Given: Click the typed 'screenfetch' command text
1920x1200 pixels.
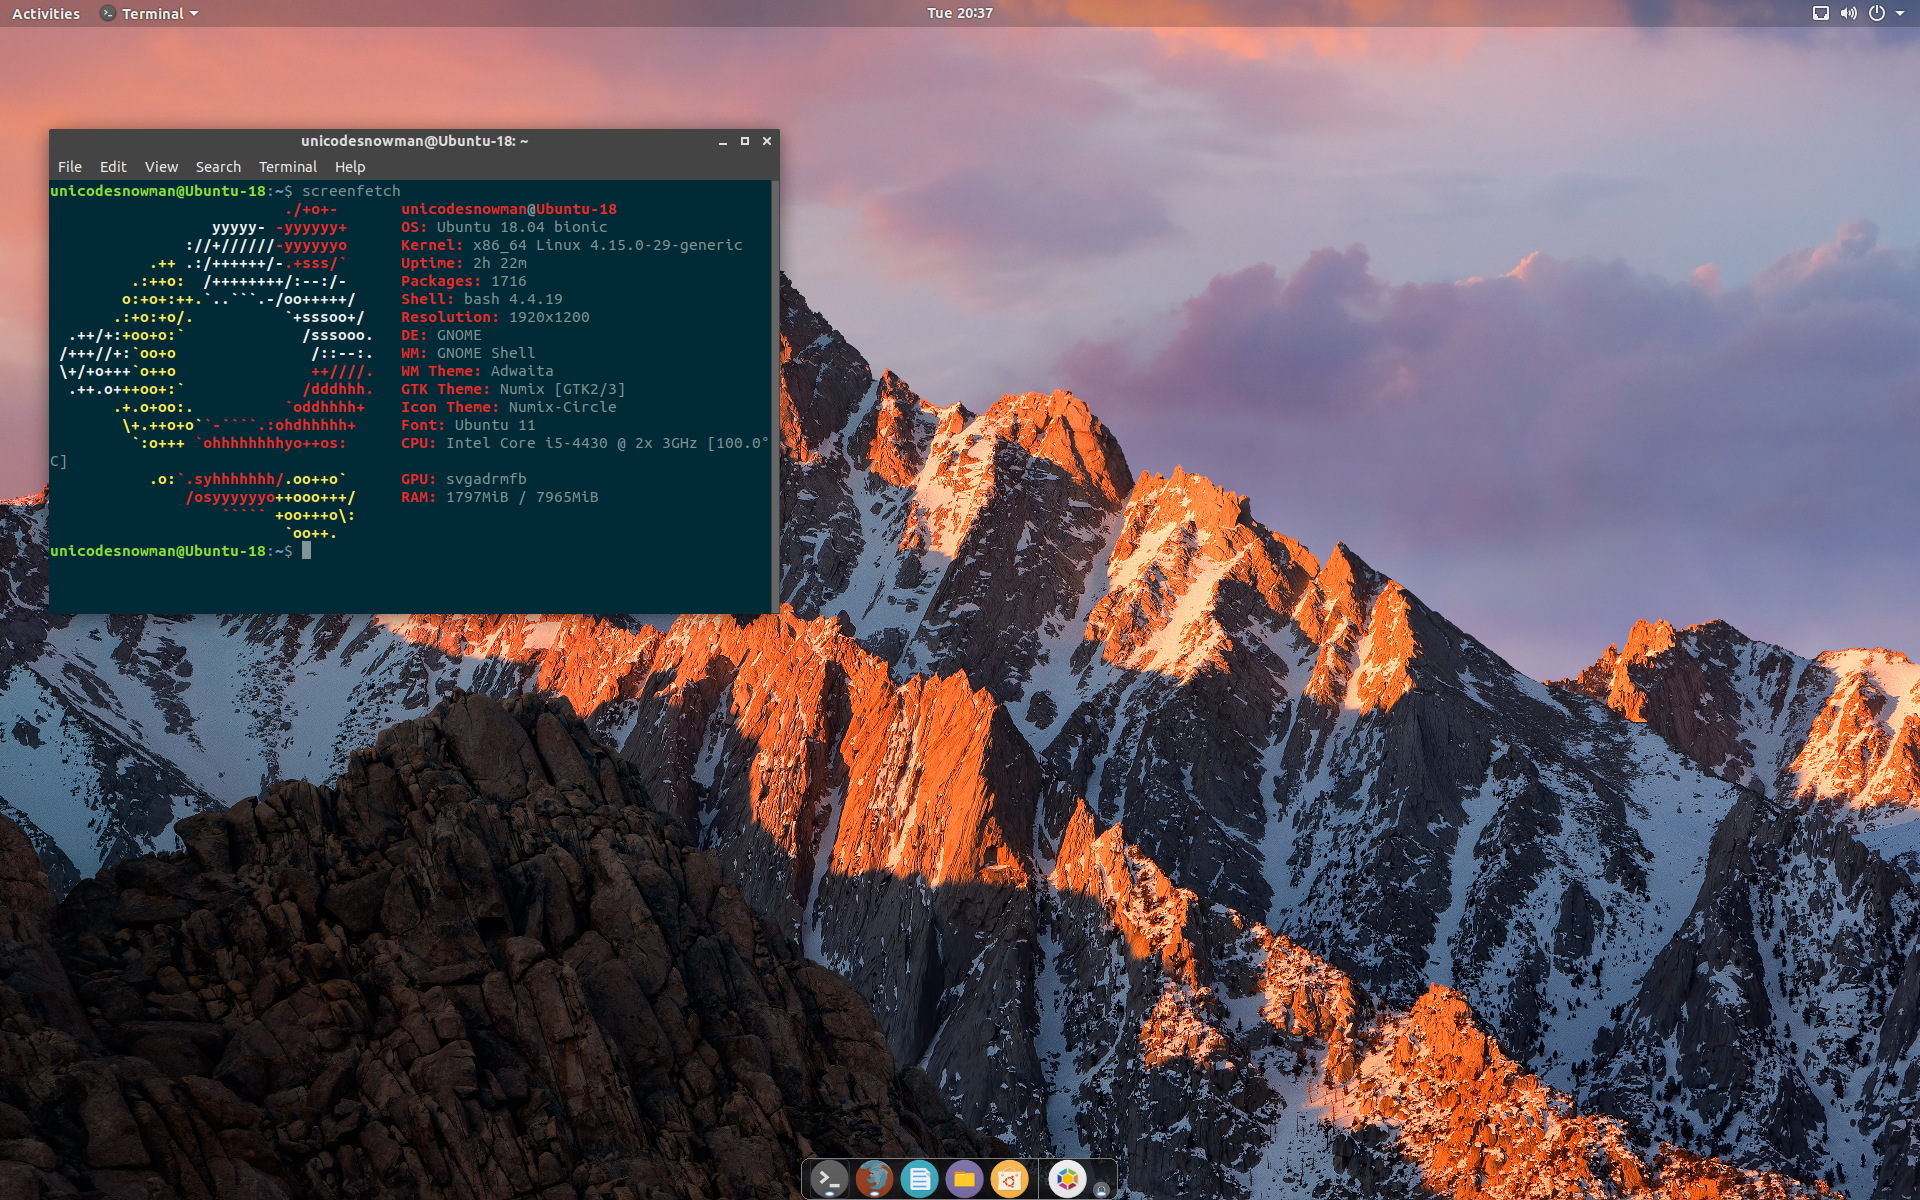Looking at the screenshot, I should tap(351, 191).
